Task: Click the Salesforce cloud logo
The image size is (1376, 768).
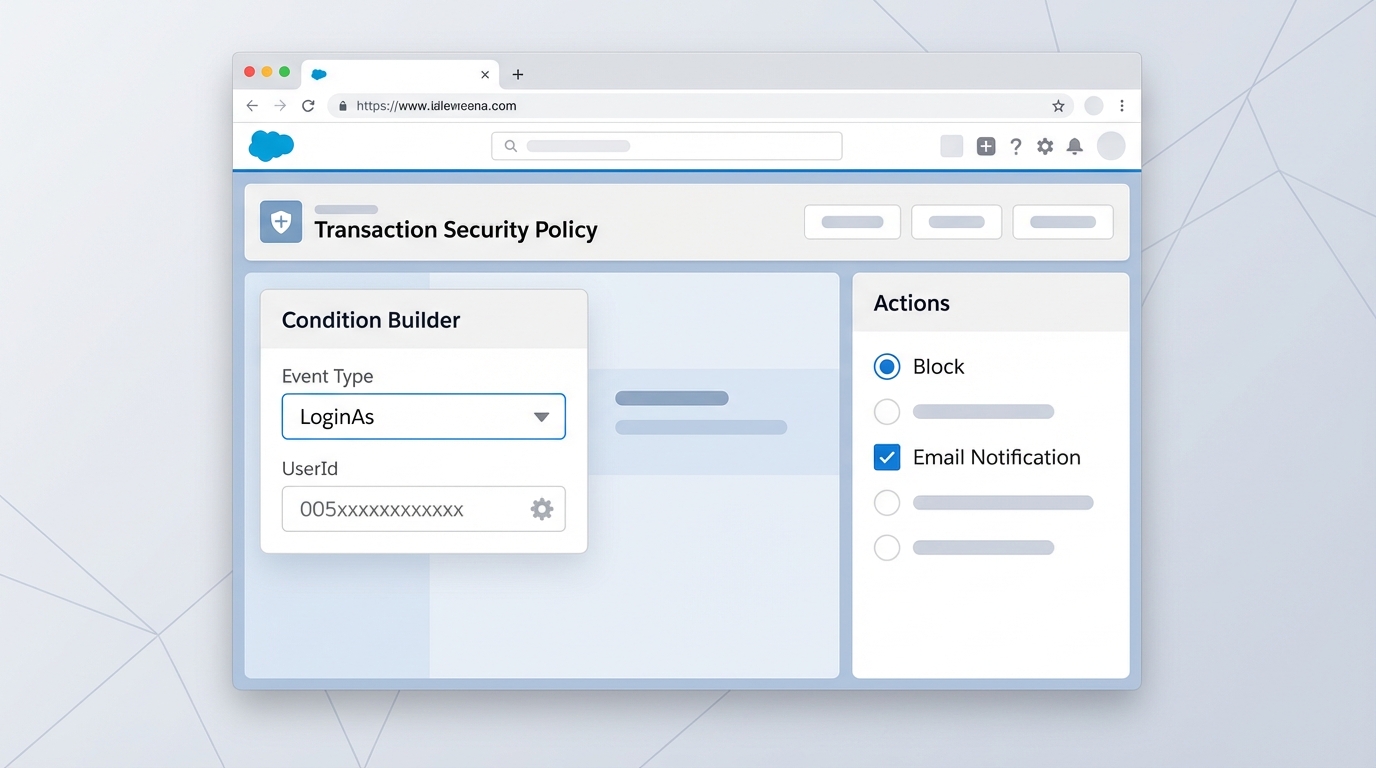Action: (x=271, y=146)
